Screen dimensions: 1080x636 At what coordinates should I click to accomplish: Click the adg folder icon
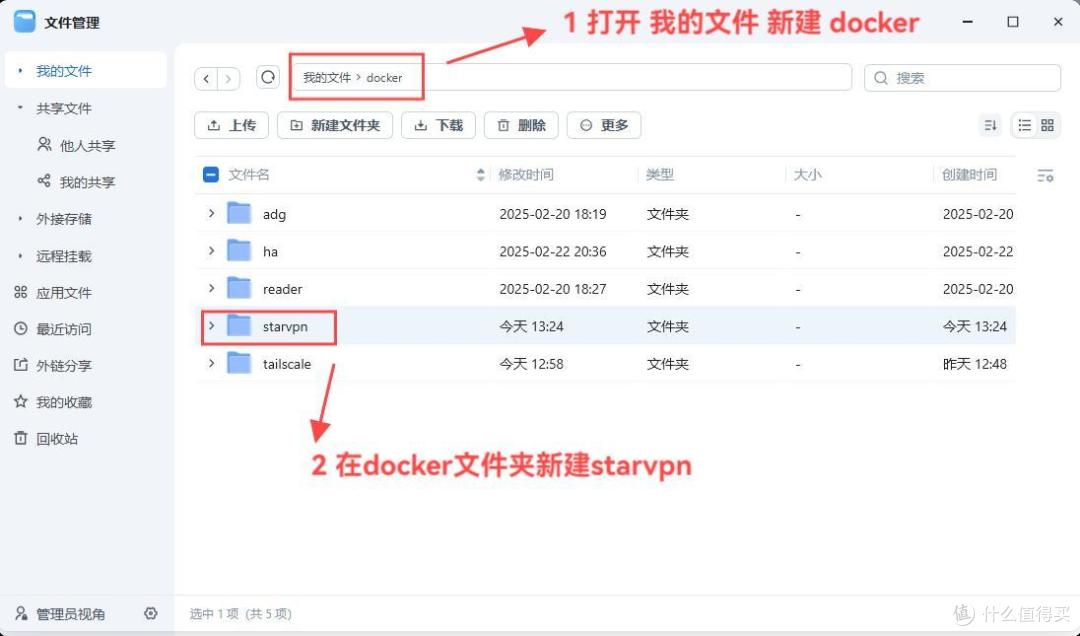pos(239,214)
